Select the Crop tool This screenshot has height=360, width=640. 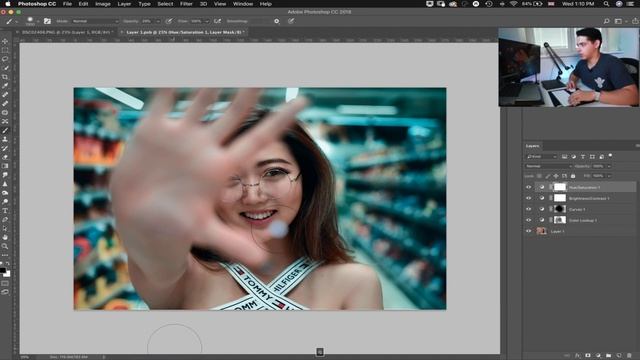pyautogui.click(x=5, y=77)
